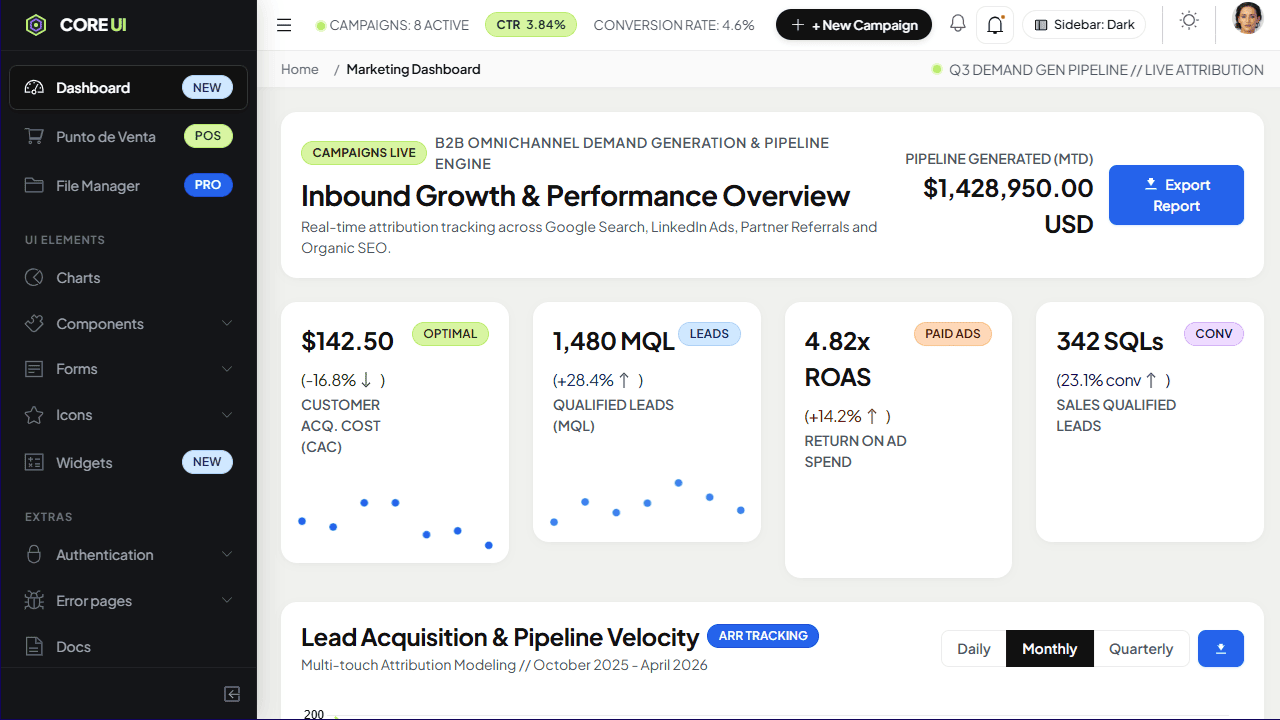The image size is (1280, 720).
Task: Click the Components puzzle icon
Action: pos(34,324)
